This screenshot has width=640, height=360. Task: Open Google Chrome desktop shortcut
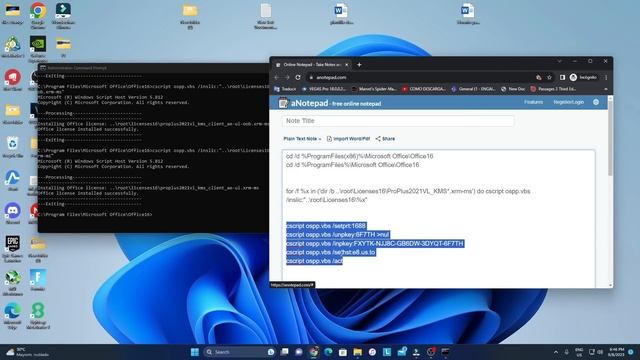pos(38,16)
